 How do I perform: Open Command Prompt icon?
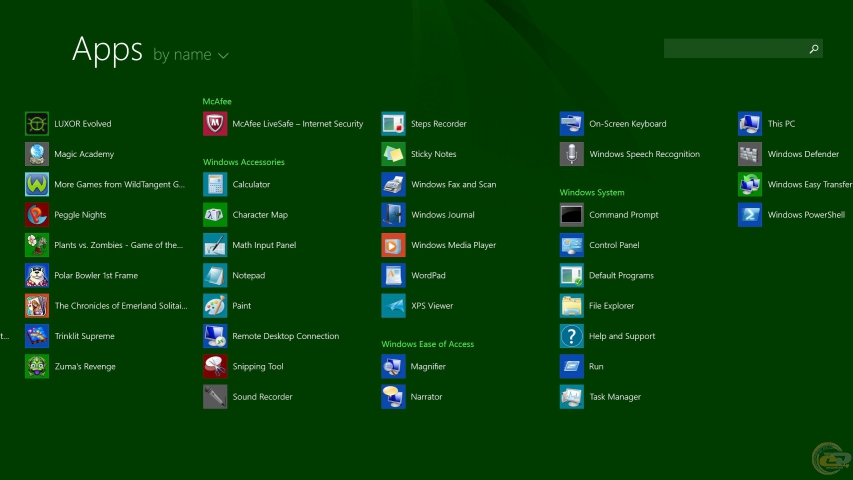572,215
